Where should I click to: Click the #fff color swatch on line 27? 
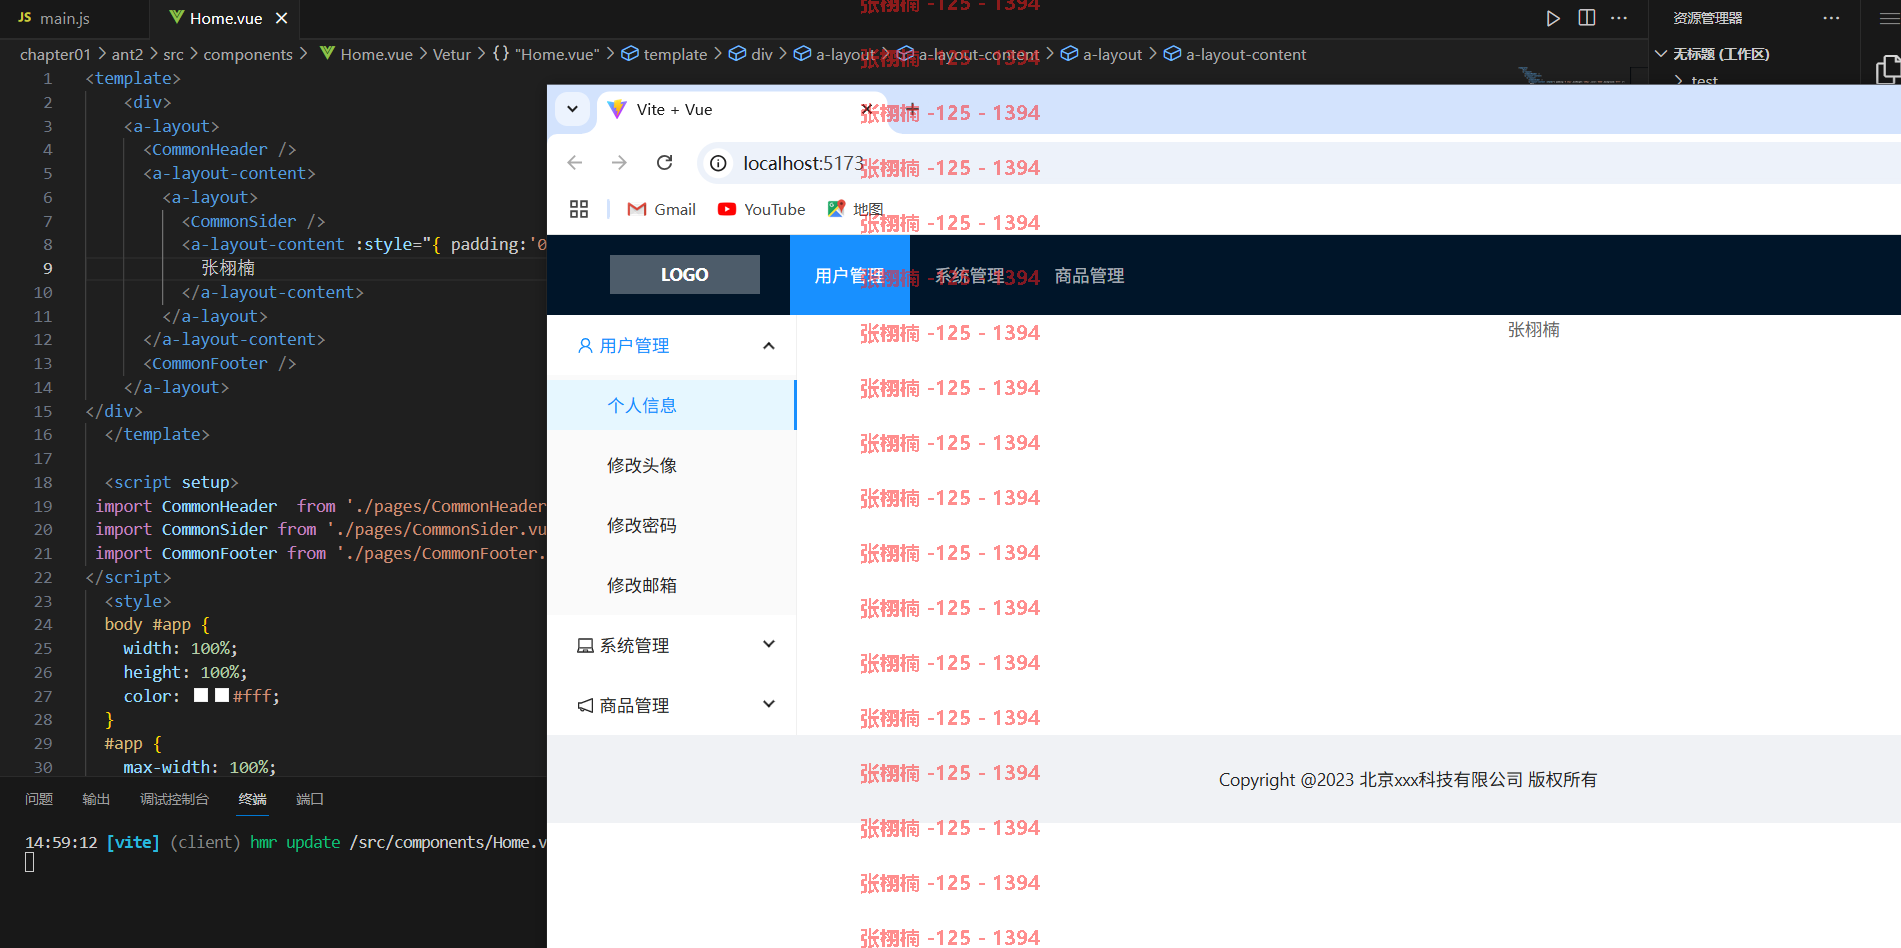(222, 695)
